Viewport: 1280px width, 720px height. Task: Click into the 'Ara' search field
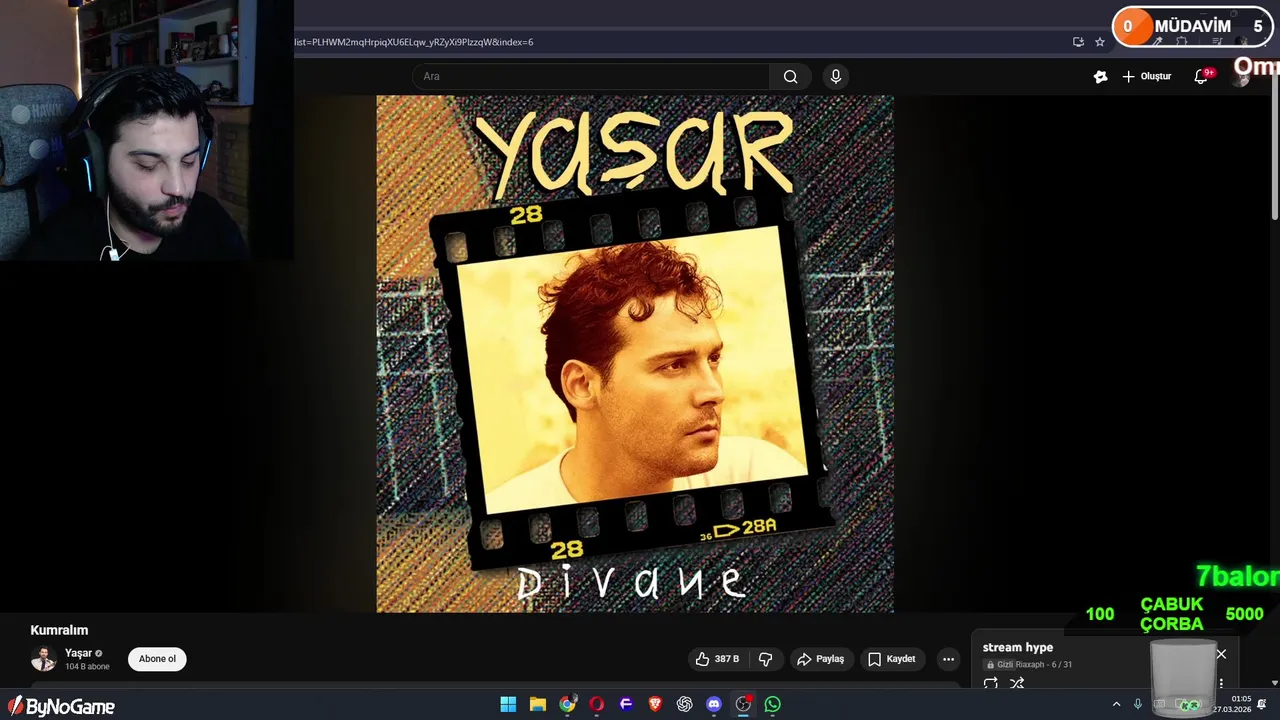591,77
